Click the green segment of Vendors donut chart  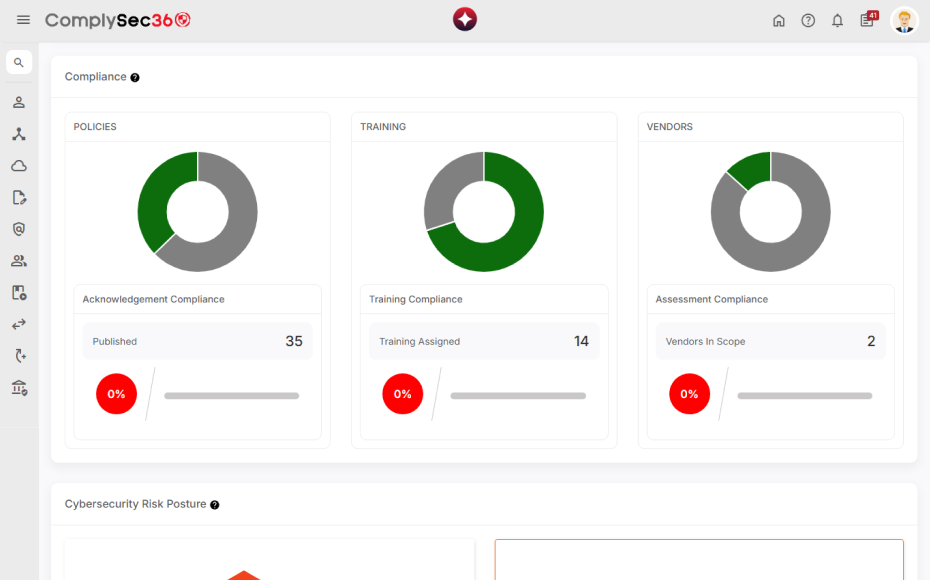[x=753, y=170]
